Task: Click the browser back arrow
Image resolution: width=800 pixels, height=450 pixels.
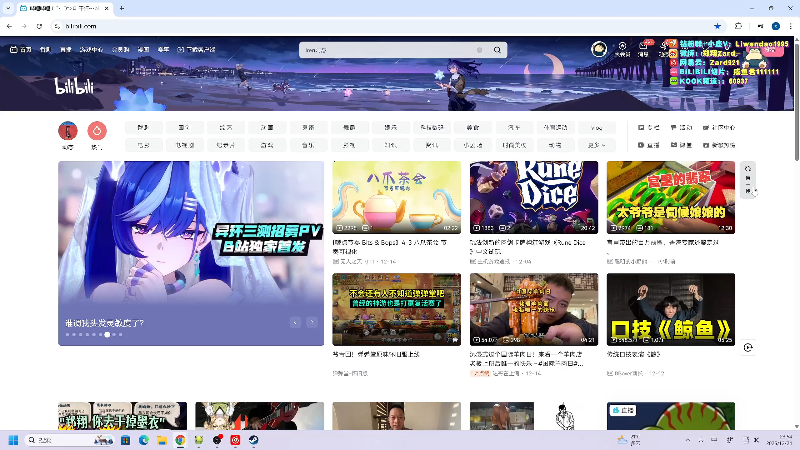Action: 9,26
